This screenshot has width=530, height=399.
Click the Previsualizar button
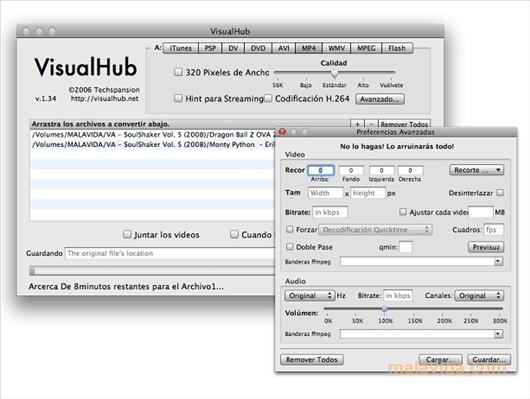point(486,247)
